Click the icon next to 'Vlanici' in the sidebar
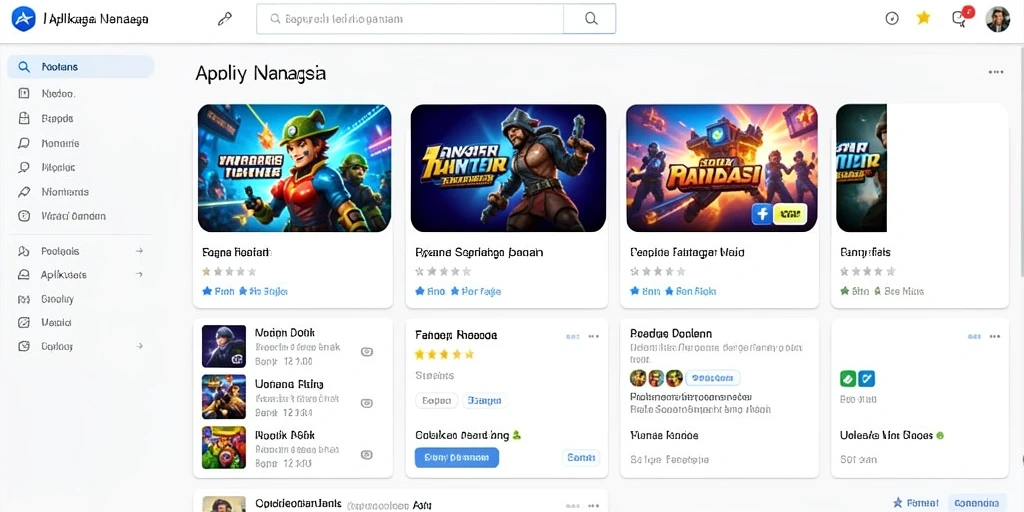 coord(24,323)
